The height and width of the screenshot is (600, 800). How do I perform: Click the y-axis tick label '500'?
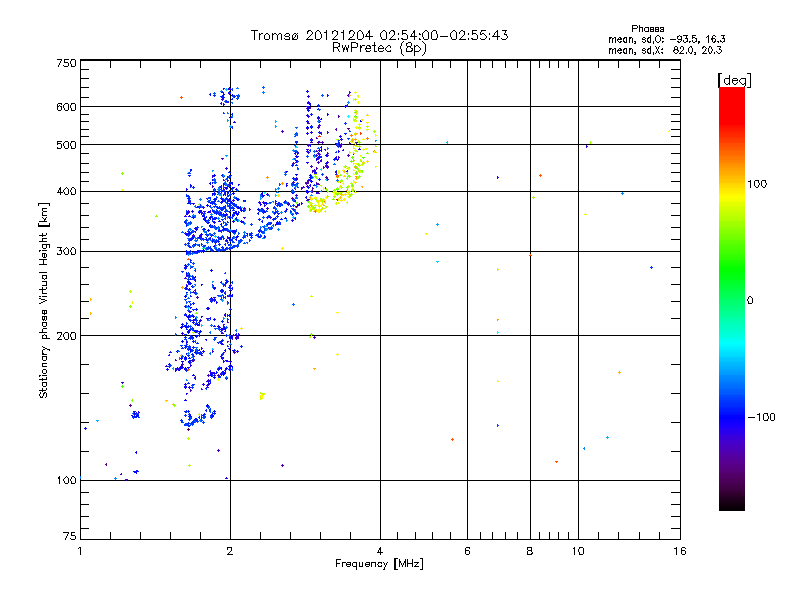[66, 145]
